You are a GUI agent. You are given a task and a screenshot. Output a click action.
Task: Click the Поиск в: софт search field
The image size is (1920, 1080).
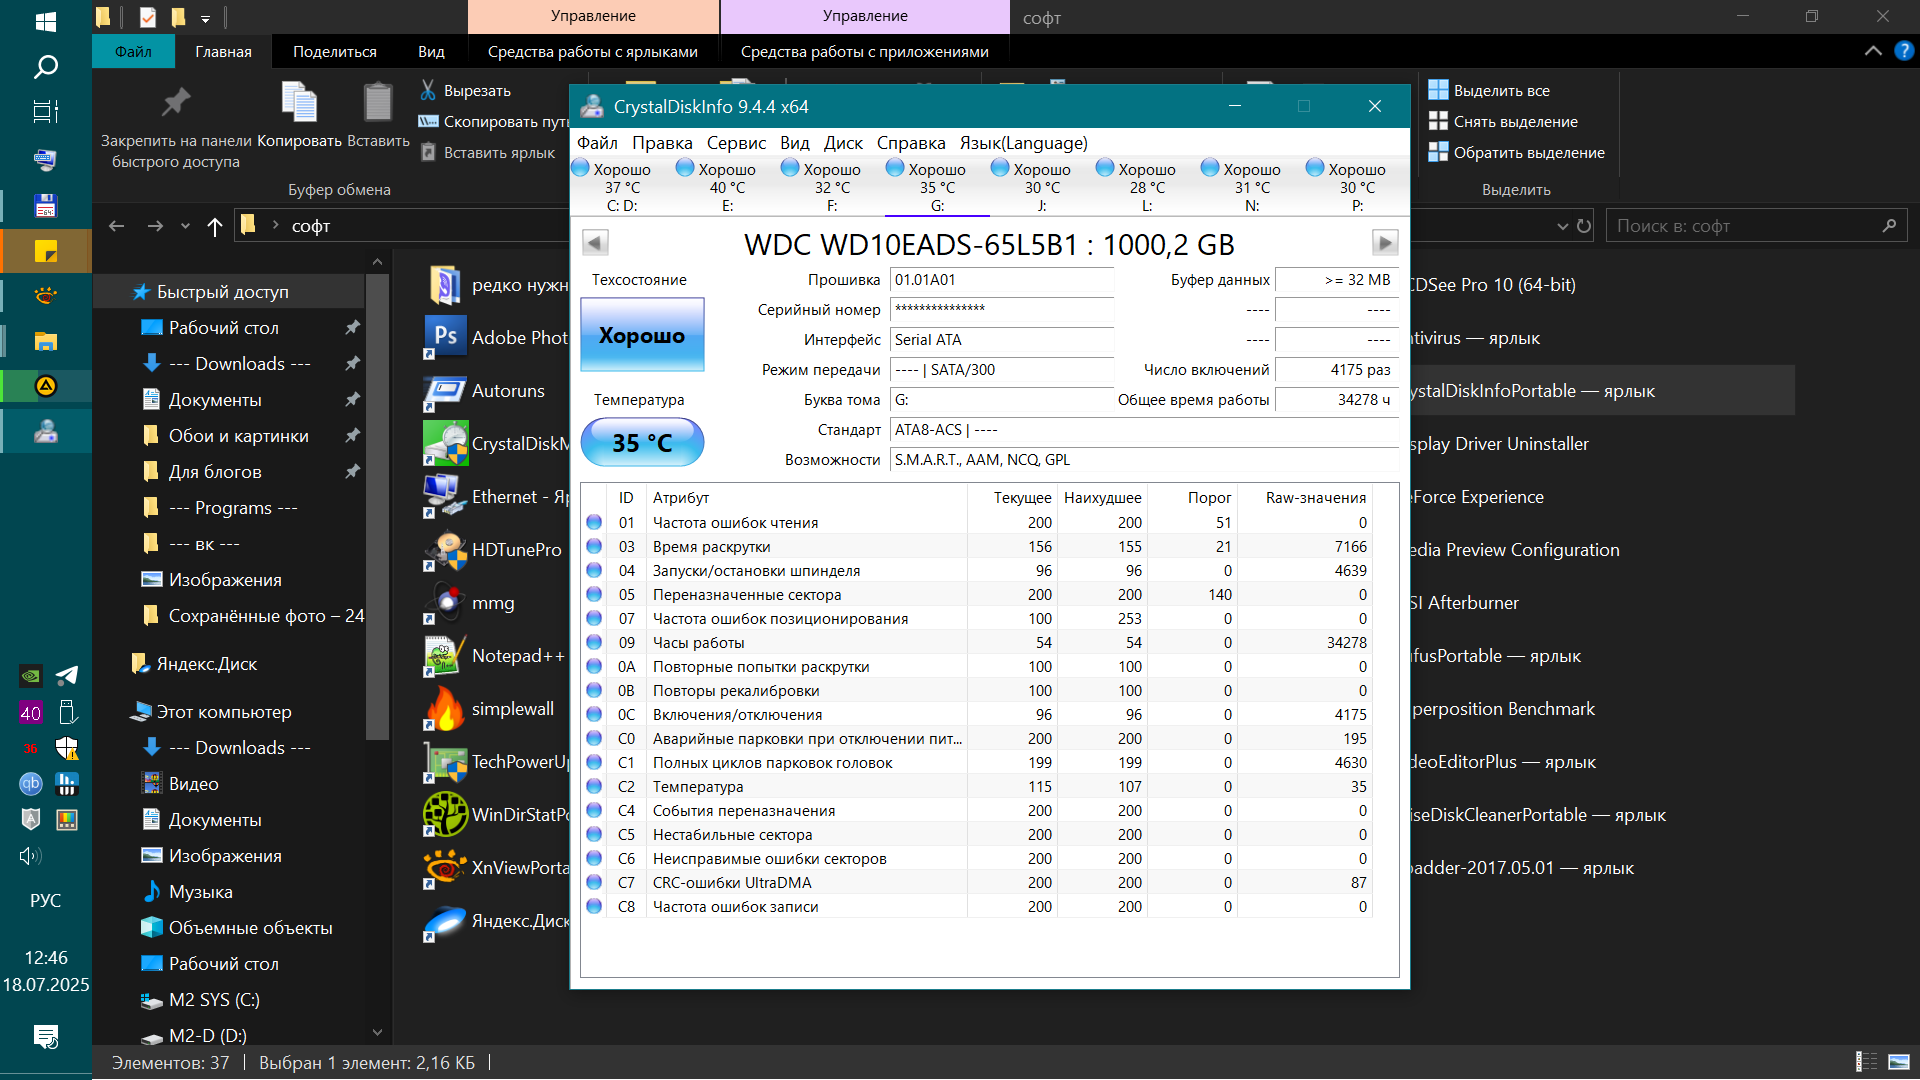[1745, 226]
